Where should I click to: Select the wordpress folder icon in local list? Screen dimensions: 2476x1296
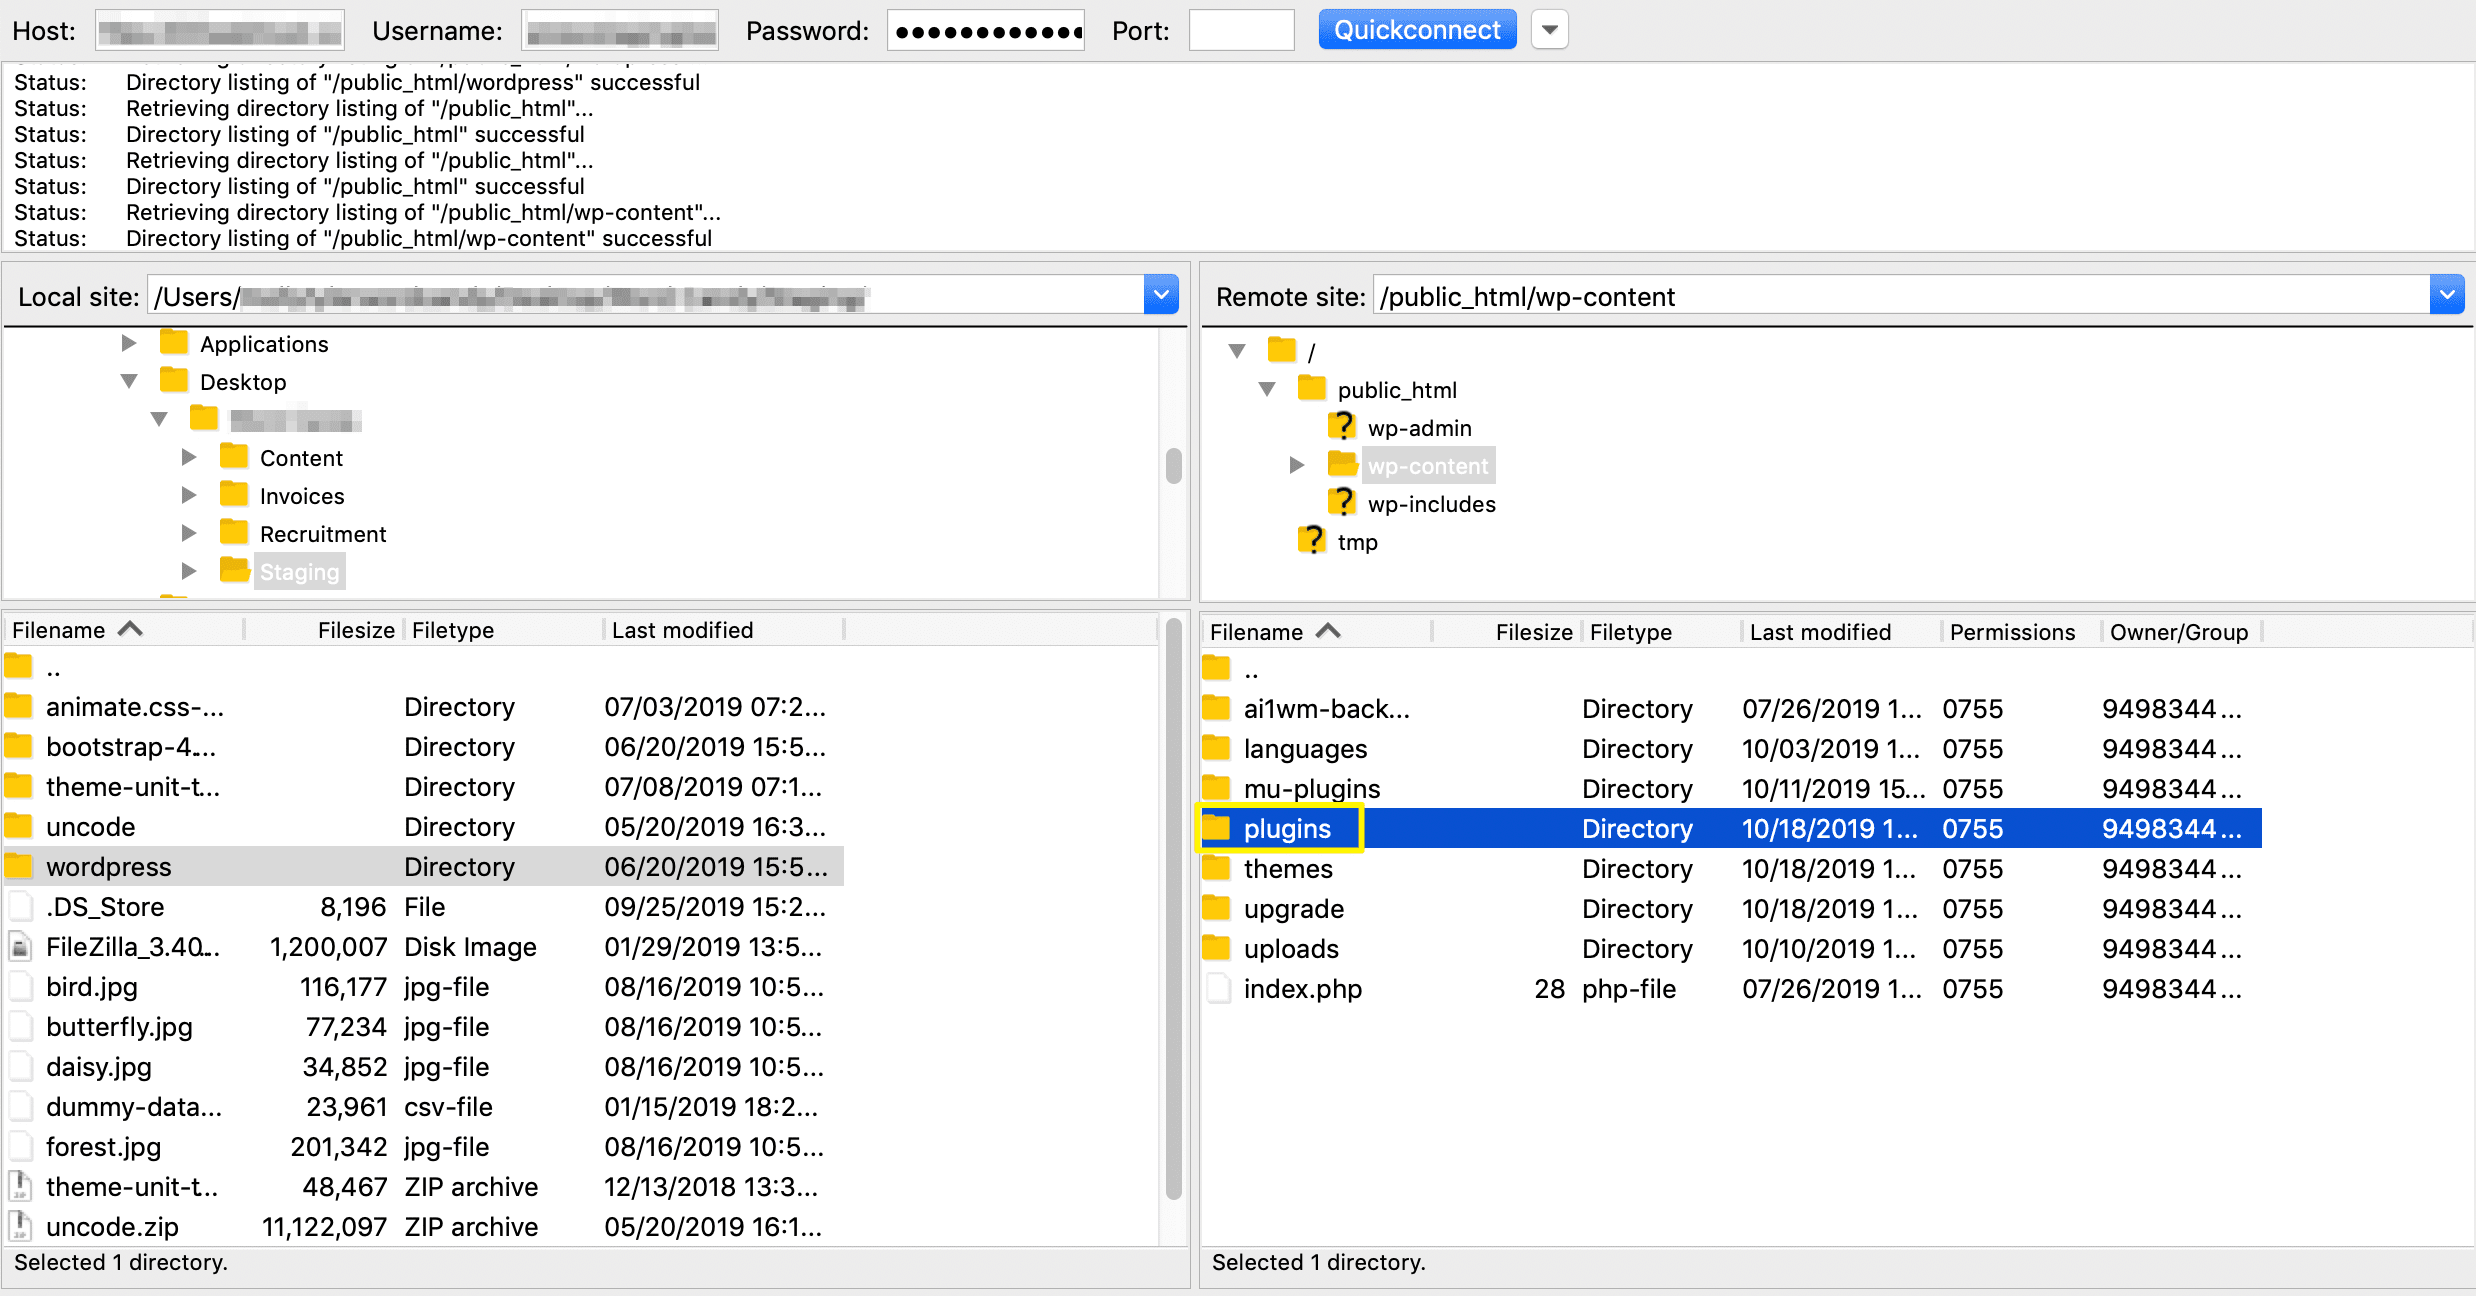coord(18,866)
